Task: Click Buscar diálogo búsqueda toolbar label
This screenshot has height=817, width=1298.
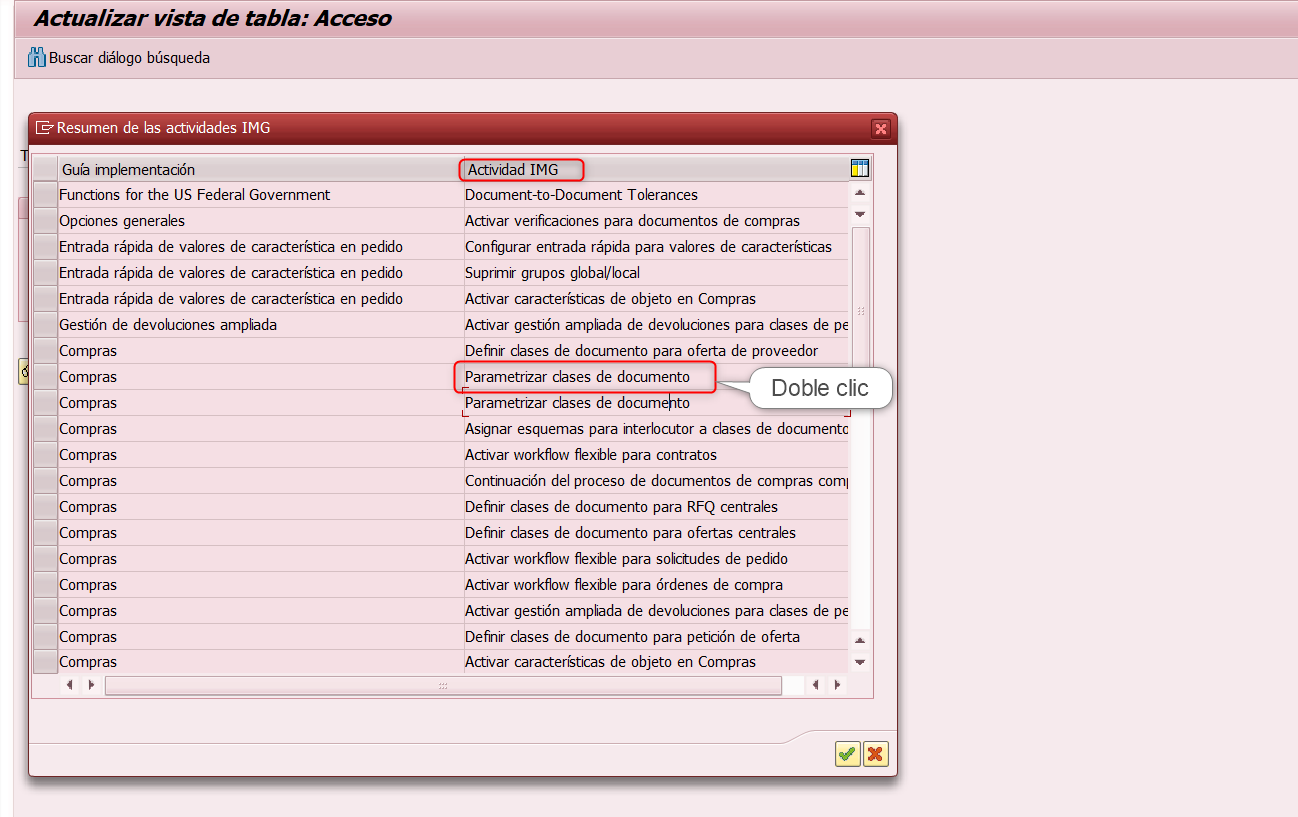Action: click(x=130, y=58)
